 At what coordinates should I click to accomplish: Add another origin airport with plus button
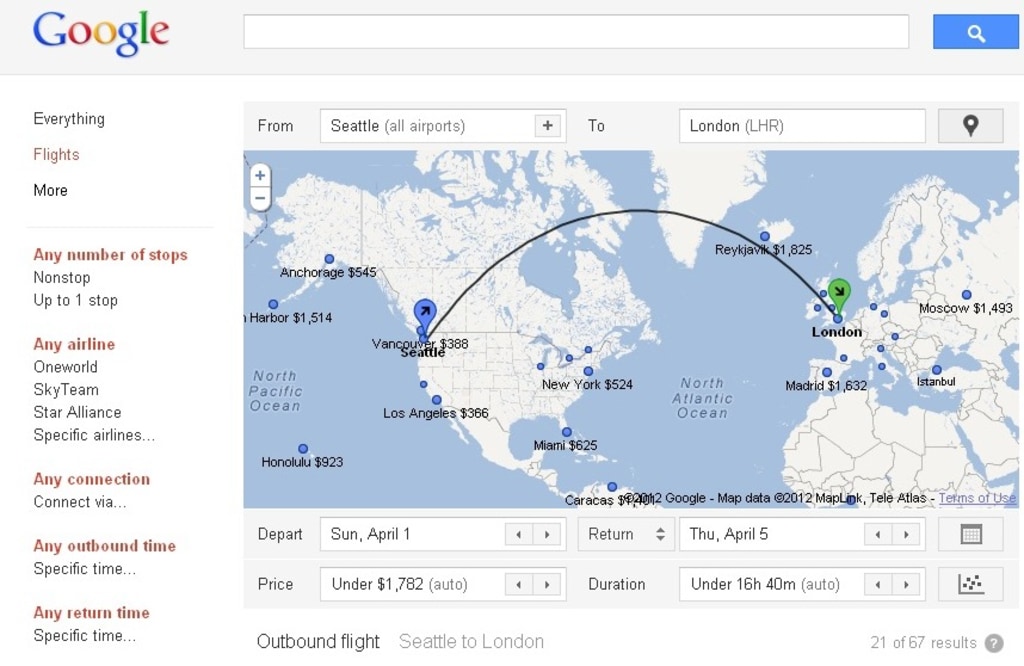(547, 126)
